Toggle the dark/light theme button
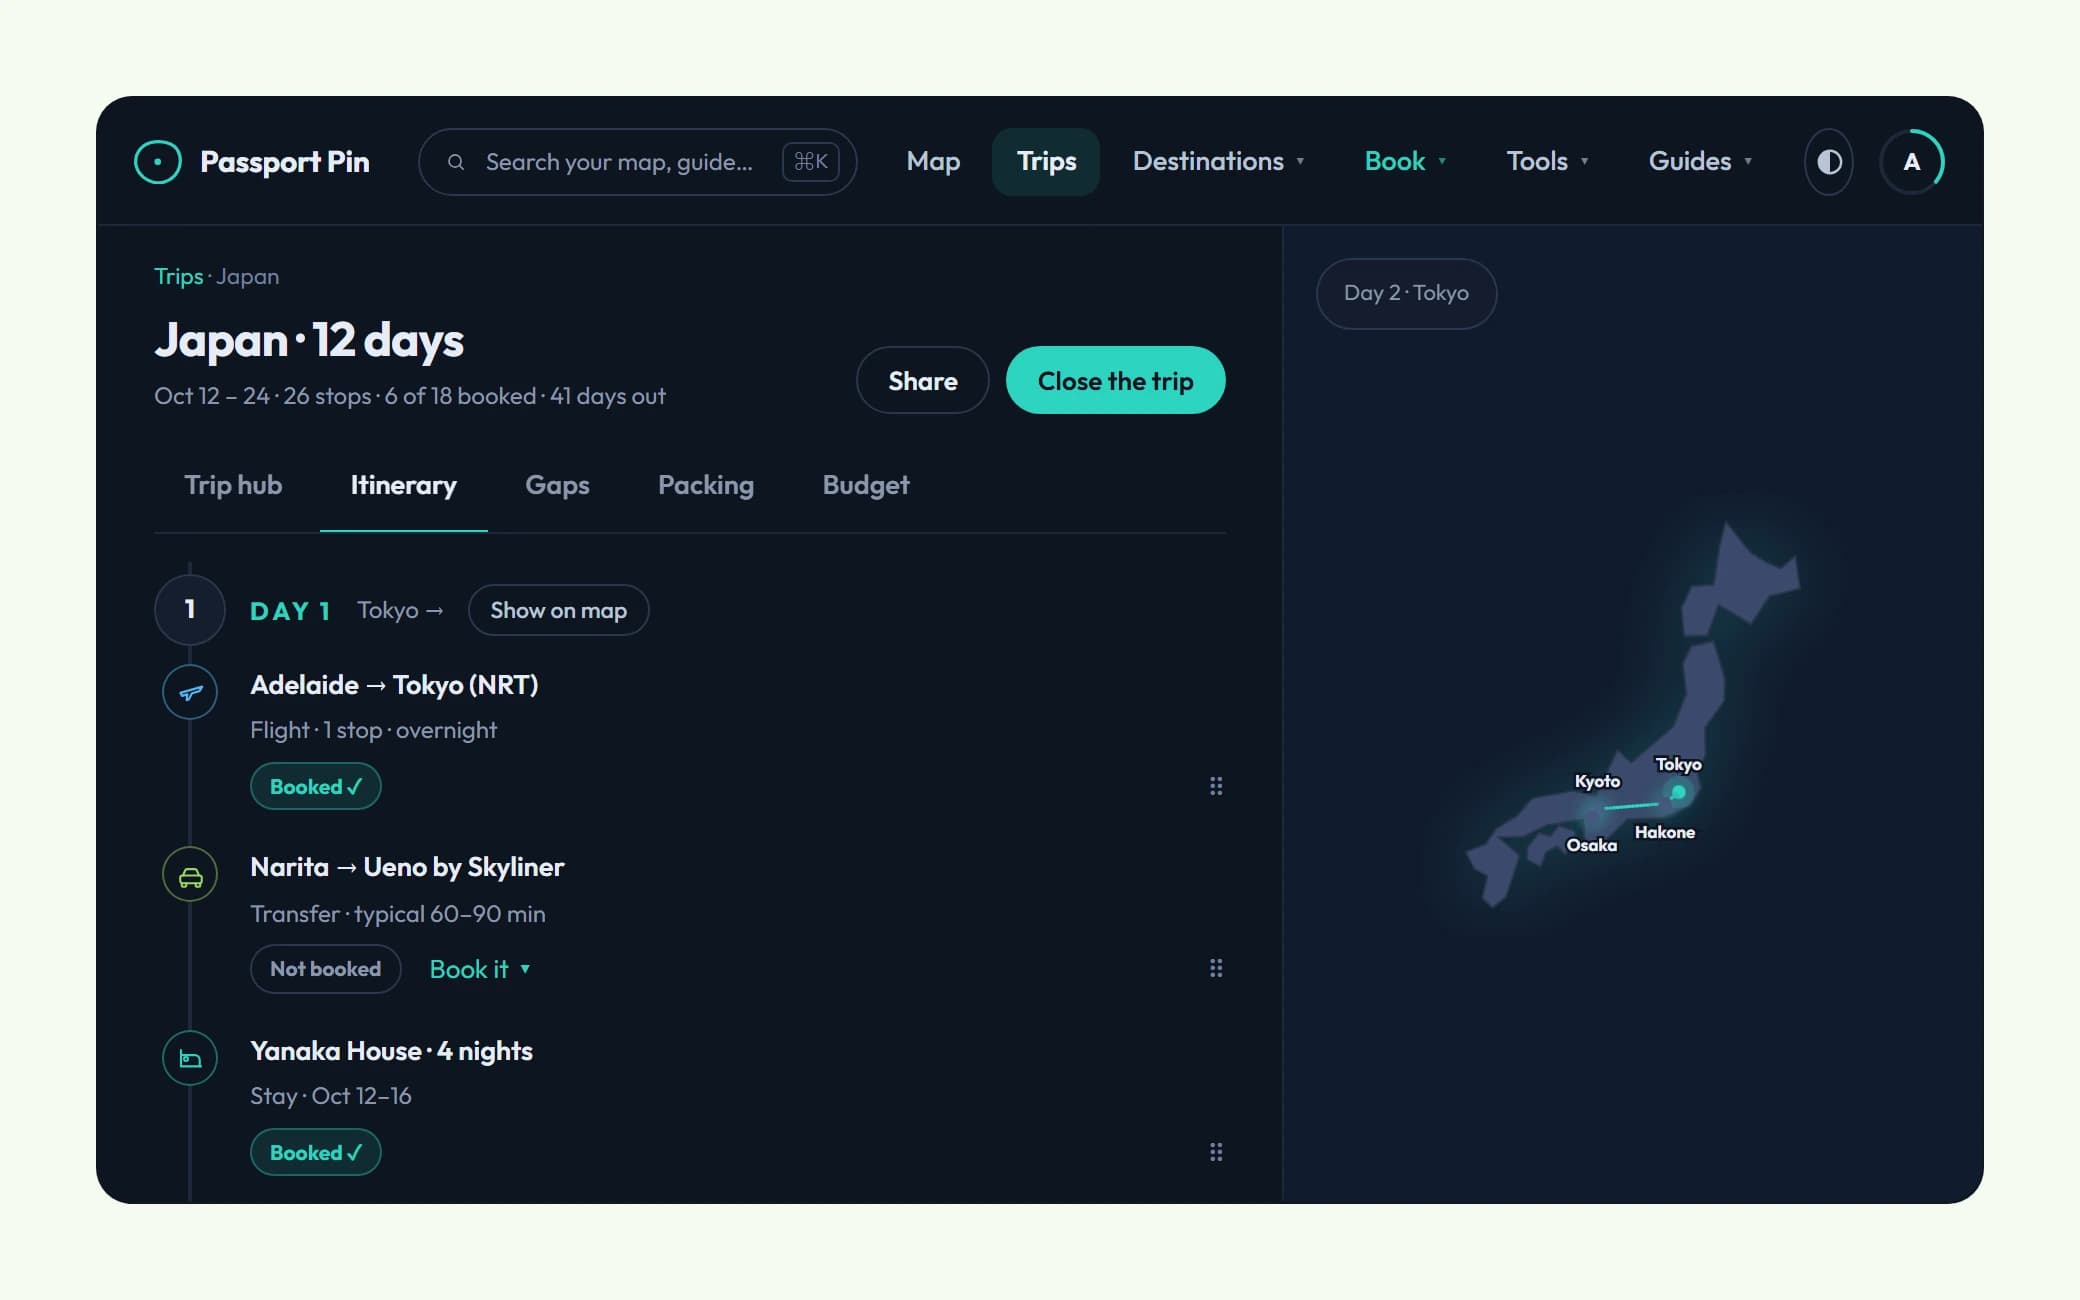Screen dimensions: 2080x1300 click(1829, 162)
